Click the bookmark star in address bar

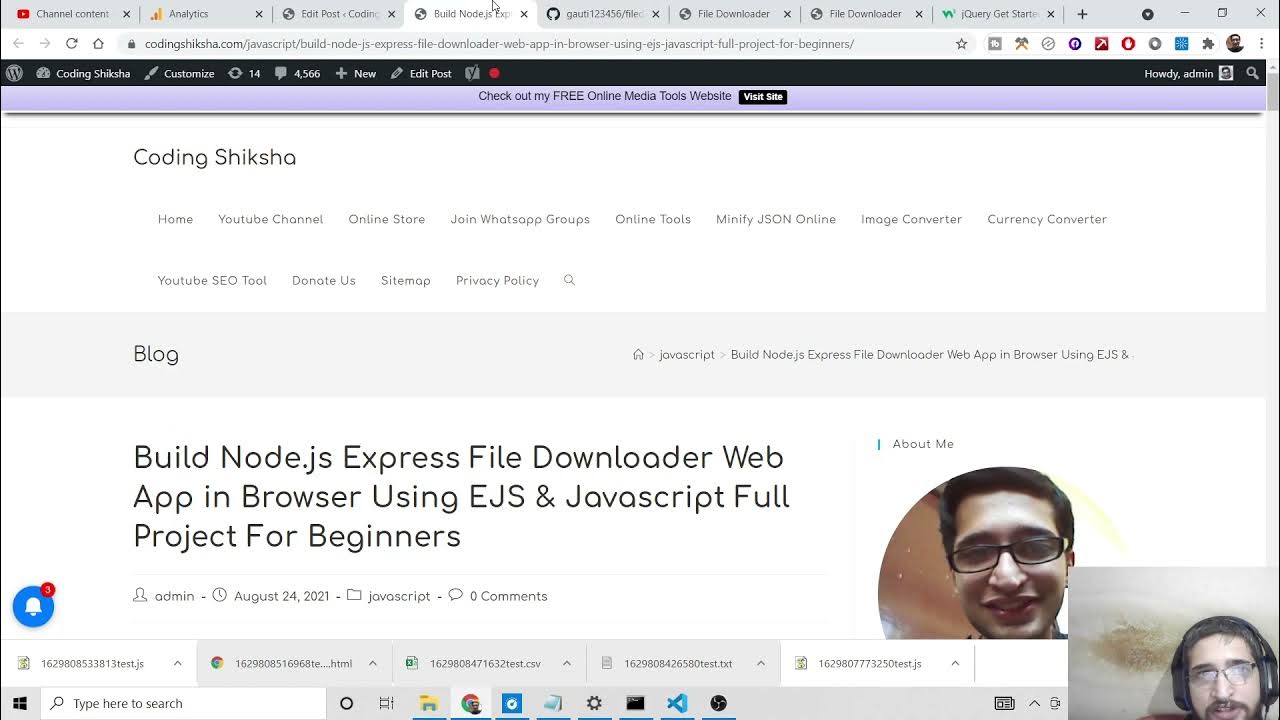pos(961,44)
